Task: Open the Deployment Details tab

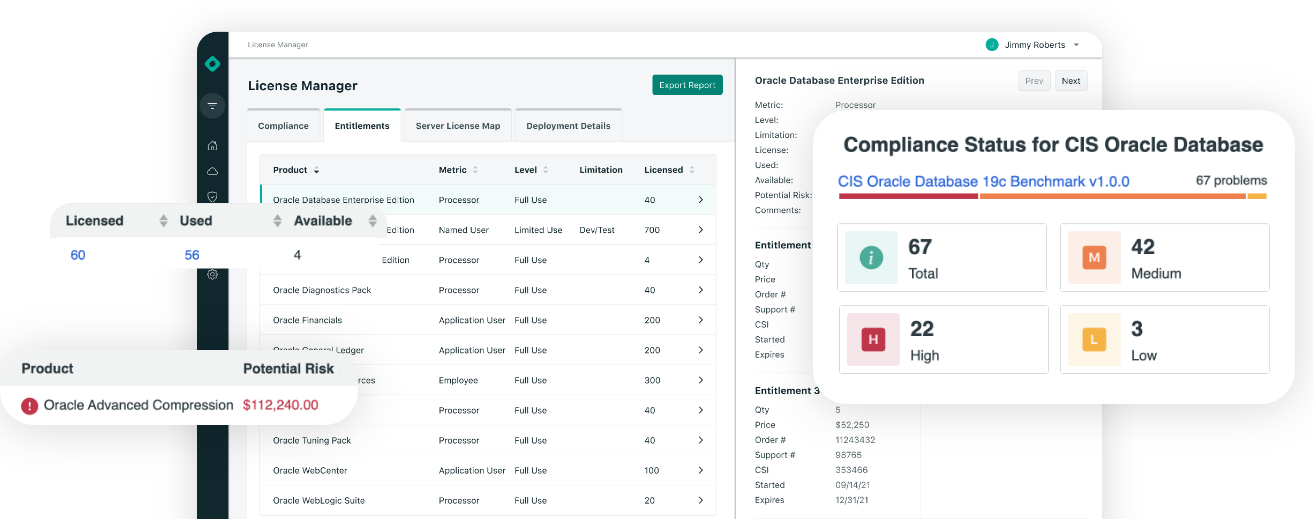Action: point(568,125)
